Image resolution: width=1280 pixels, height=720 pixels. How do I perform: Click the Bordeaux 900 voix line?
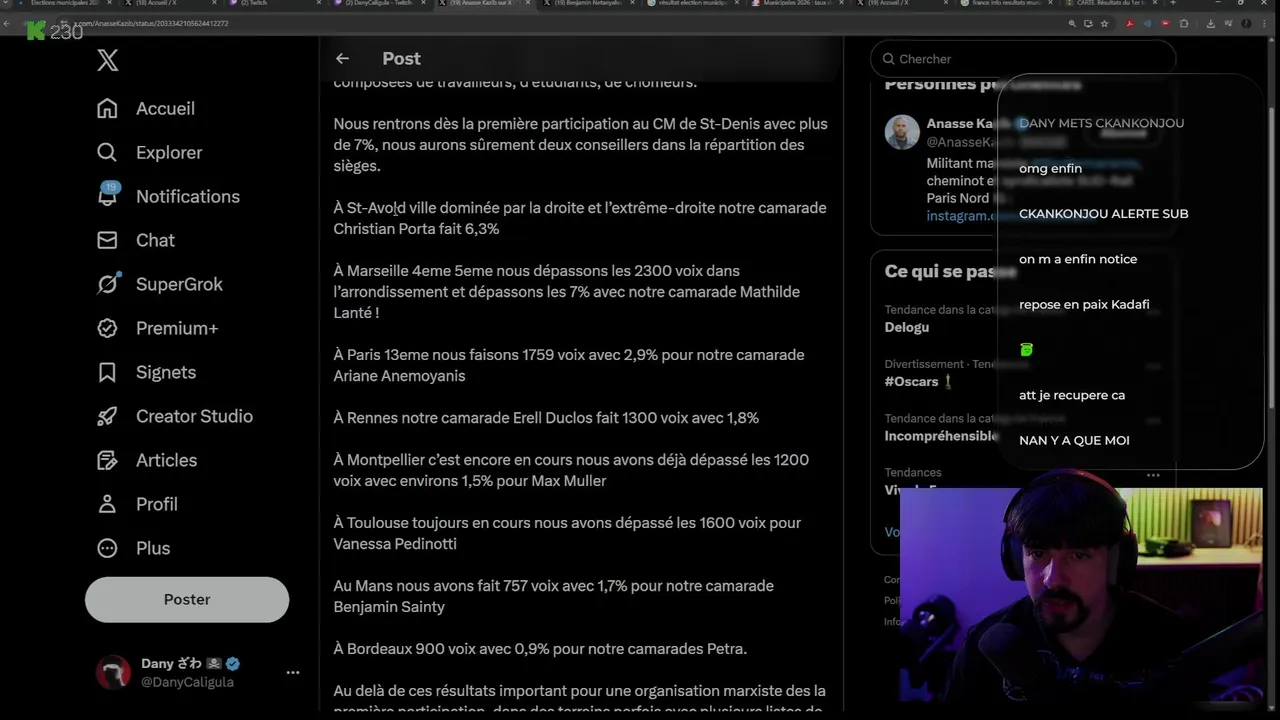coord(540,649)
